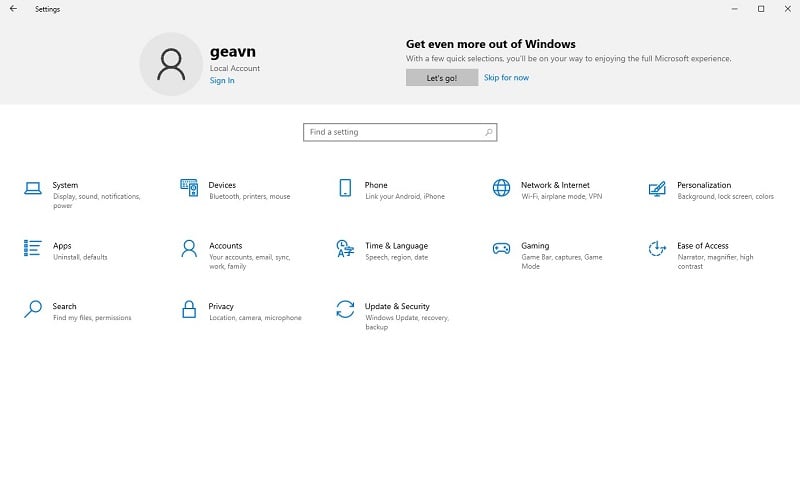Select the Ease of Access label

(x=703, y=246)
